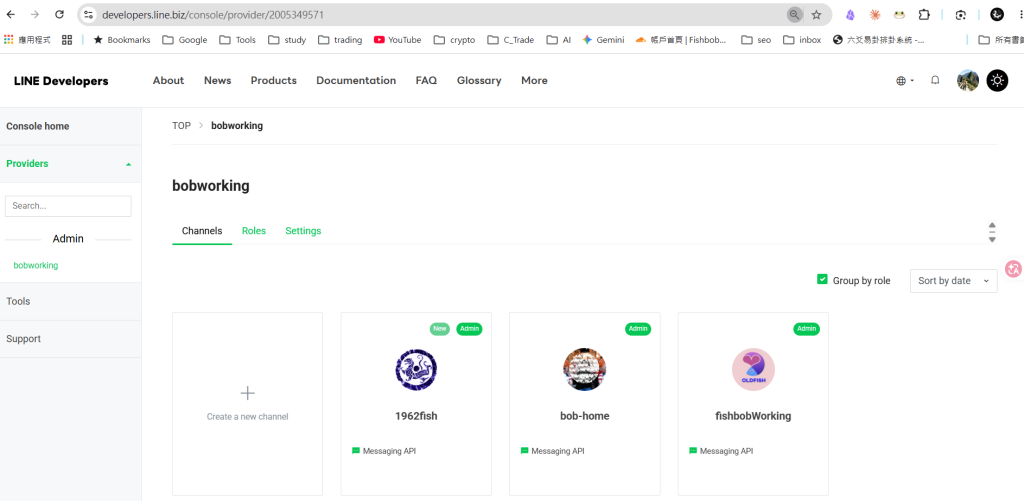Select bobworking provider in sidebar

pos(36,265)
